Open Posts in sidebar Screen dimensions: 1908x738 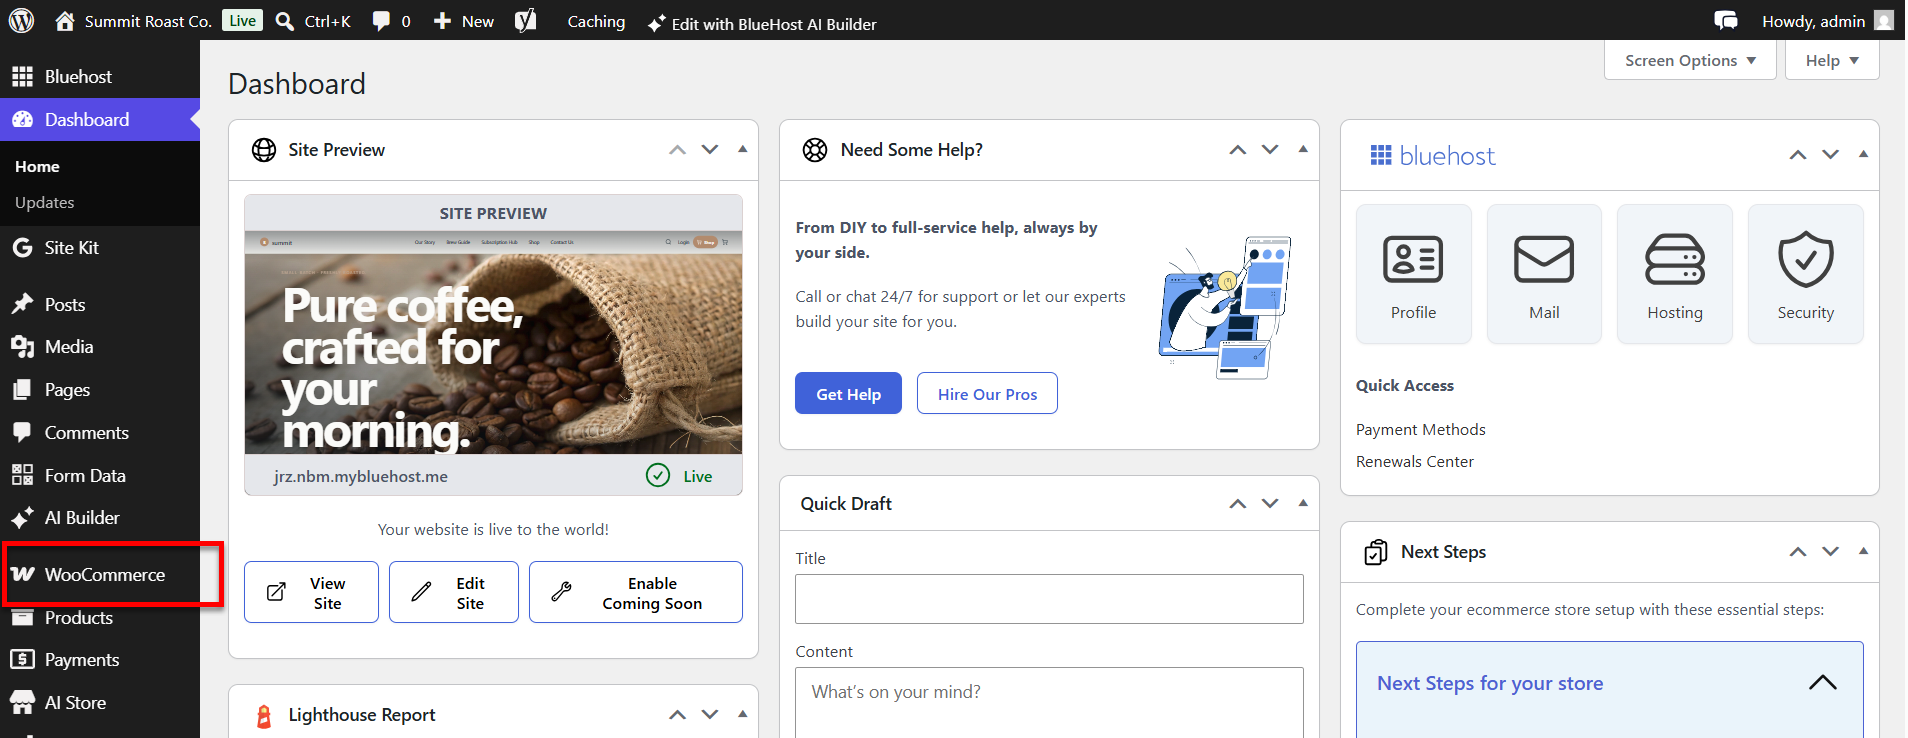point(100,305)
